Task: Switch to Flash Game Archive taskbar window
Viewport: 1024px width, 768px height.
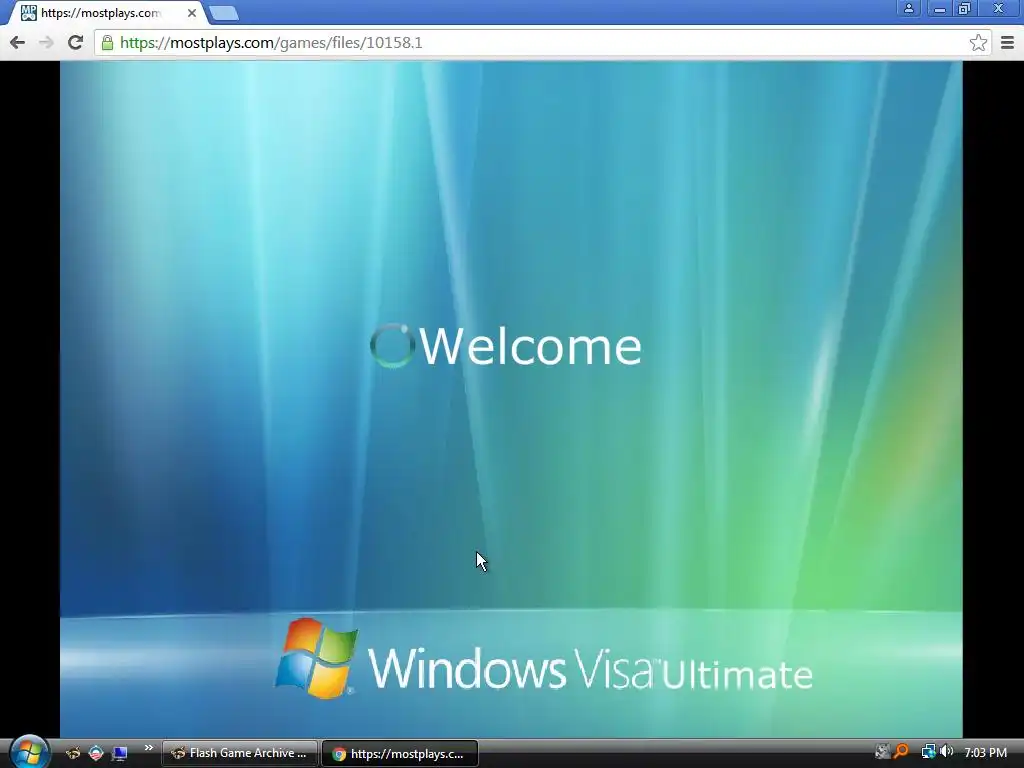Action: 240,754
